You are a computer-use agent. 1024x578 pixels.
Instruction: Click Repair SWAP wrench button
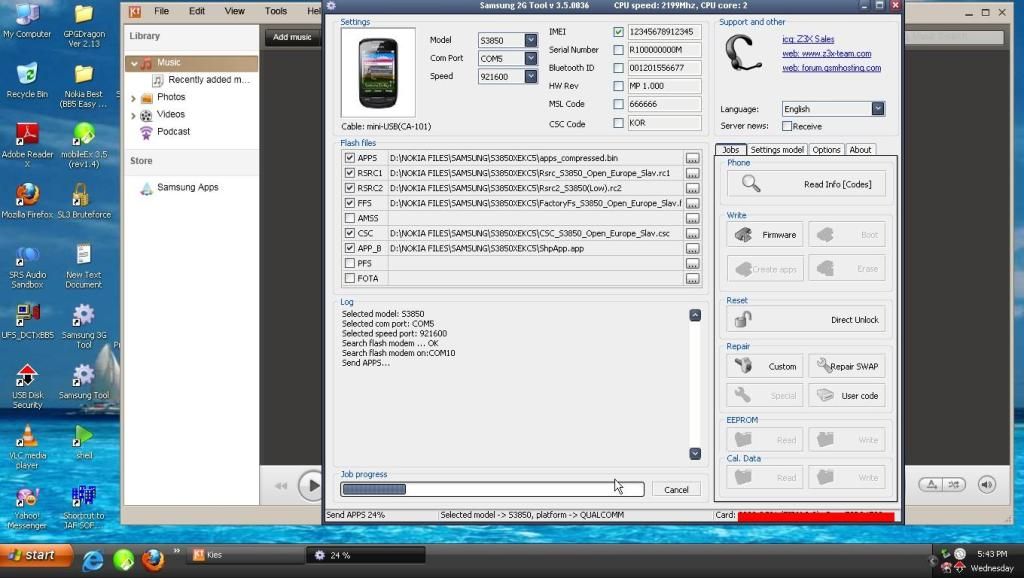[x=847, y=366]
